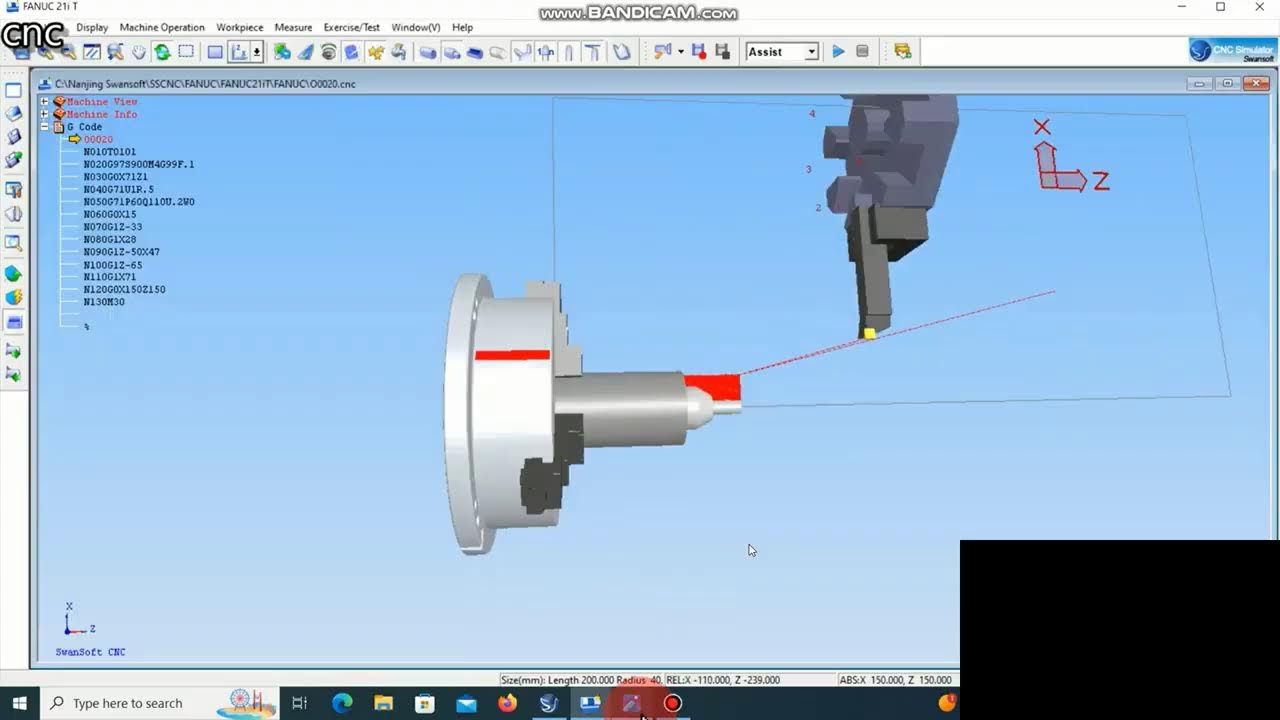Screen dimensions: 1280x720
Task: Click the Windows Start button
Action: 19,703
